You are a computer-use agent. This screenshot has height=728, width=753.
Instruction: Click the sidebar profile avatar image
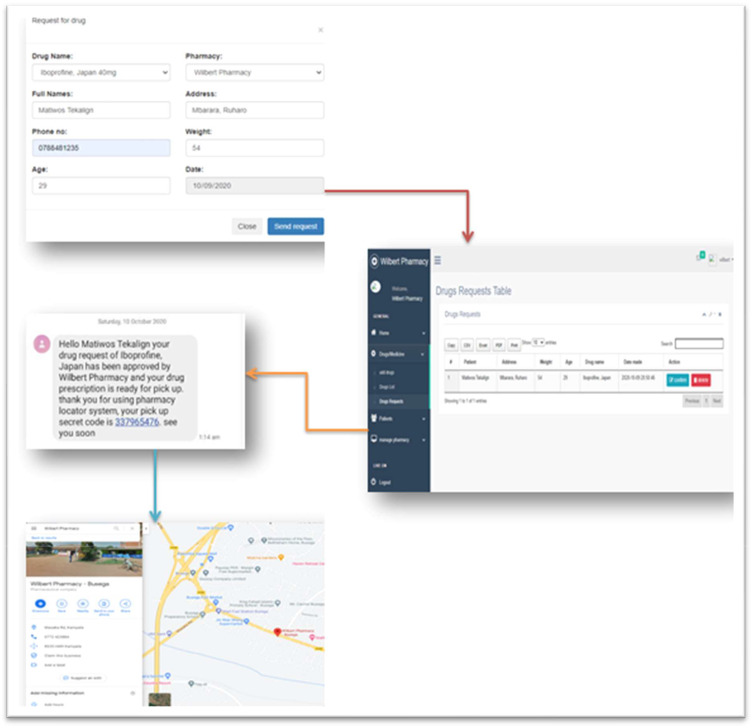(376, 287)
